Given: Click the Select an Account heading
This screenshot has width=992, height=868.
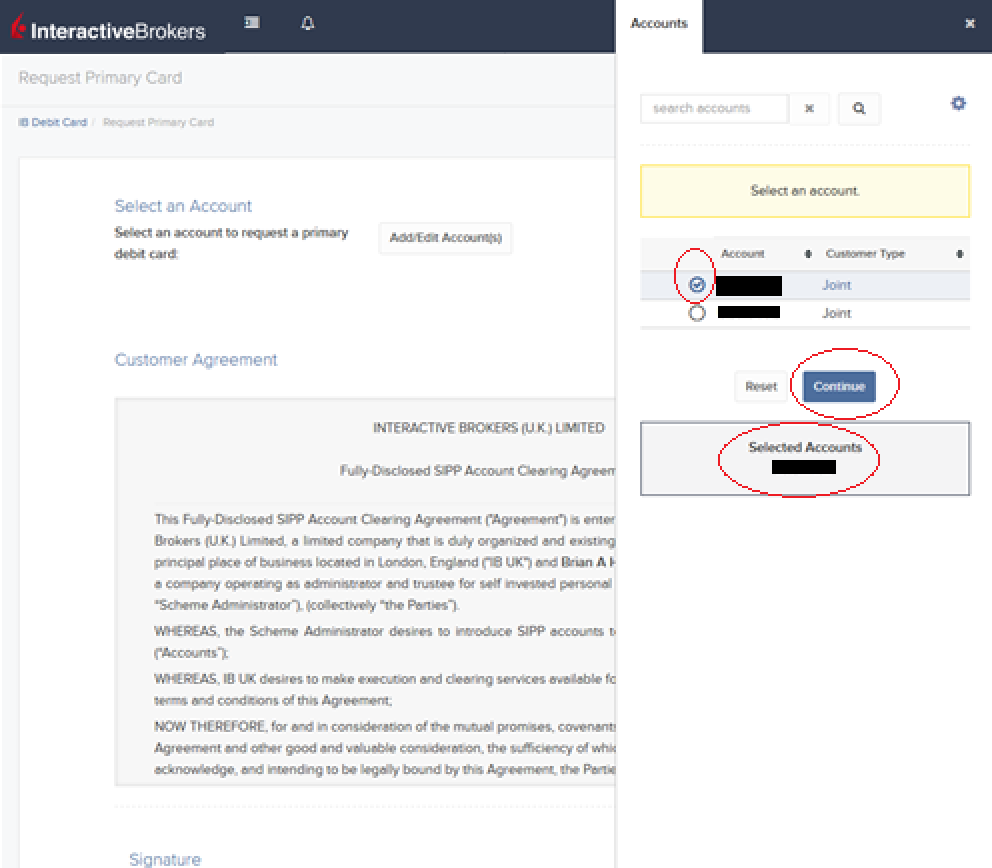Looking at the screenshot, I should [183, 206].
